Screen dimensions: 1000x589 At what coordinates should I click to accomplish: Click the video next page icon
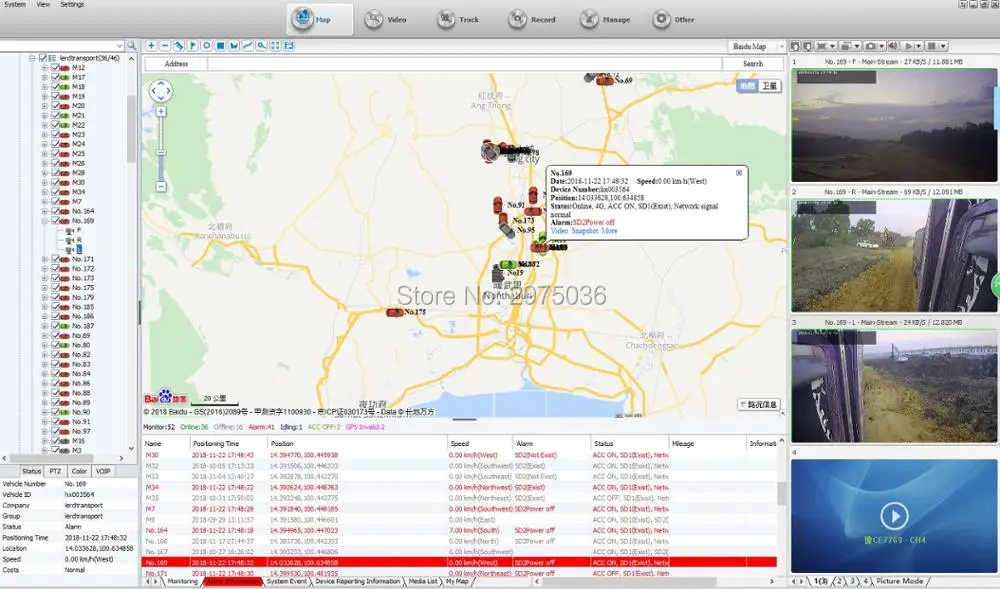808,46
